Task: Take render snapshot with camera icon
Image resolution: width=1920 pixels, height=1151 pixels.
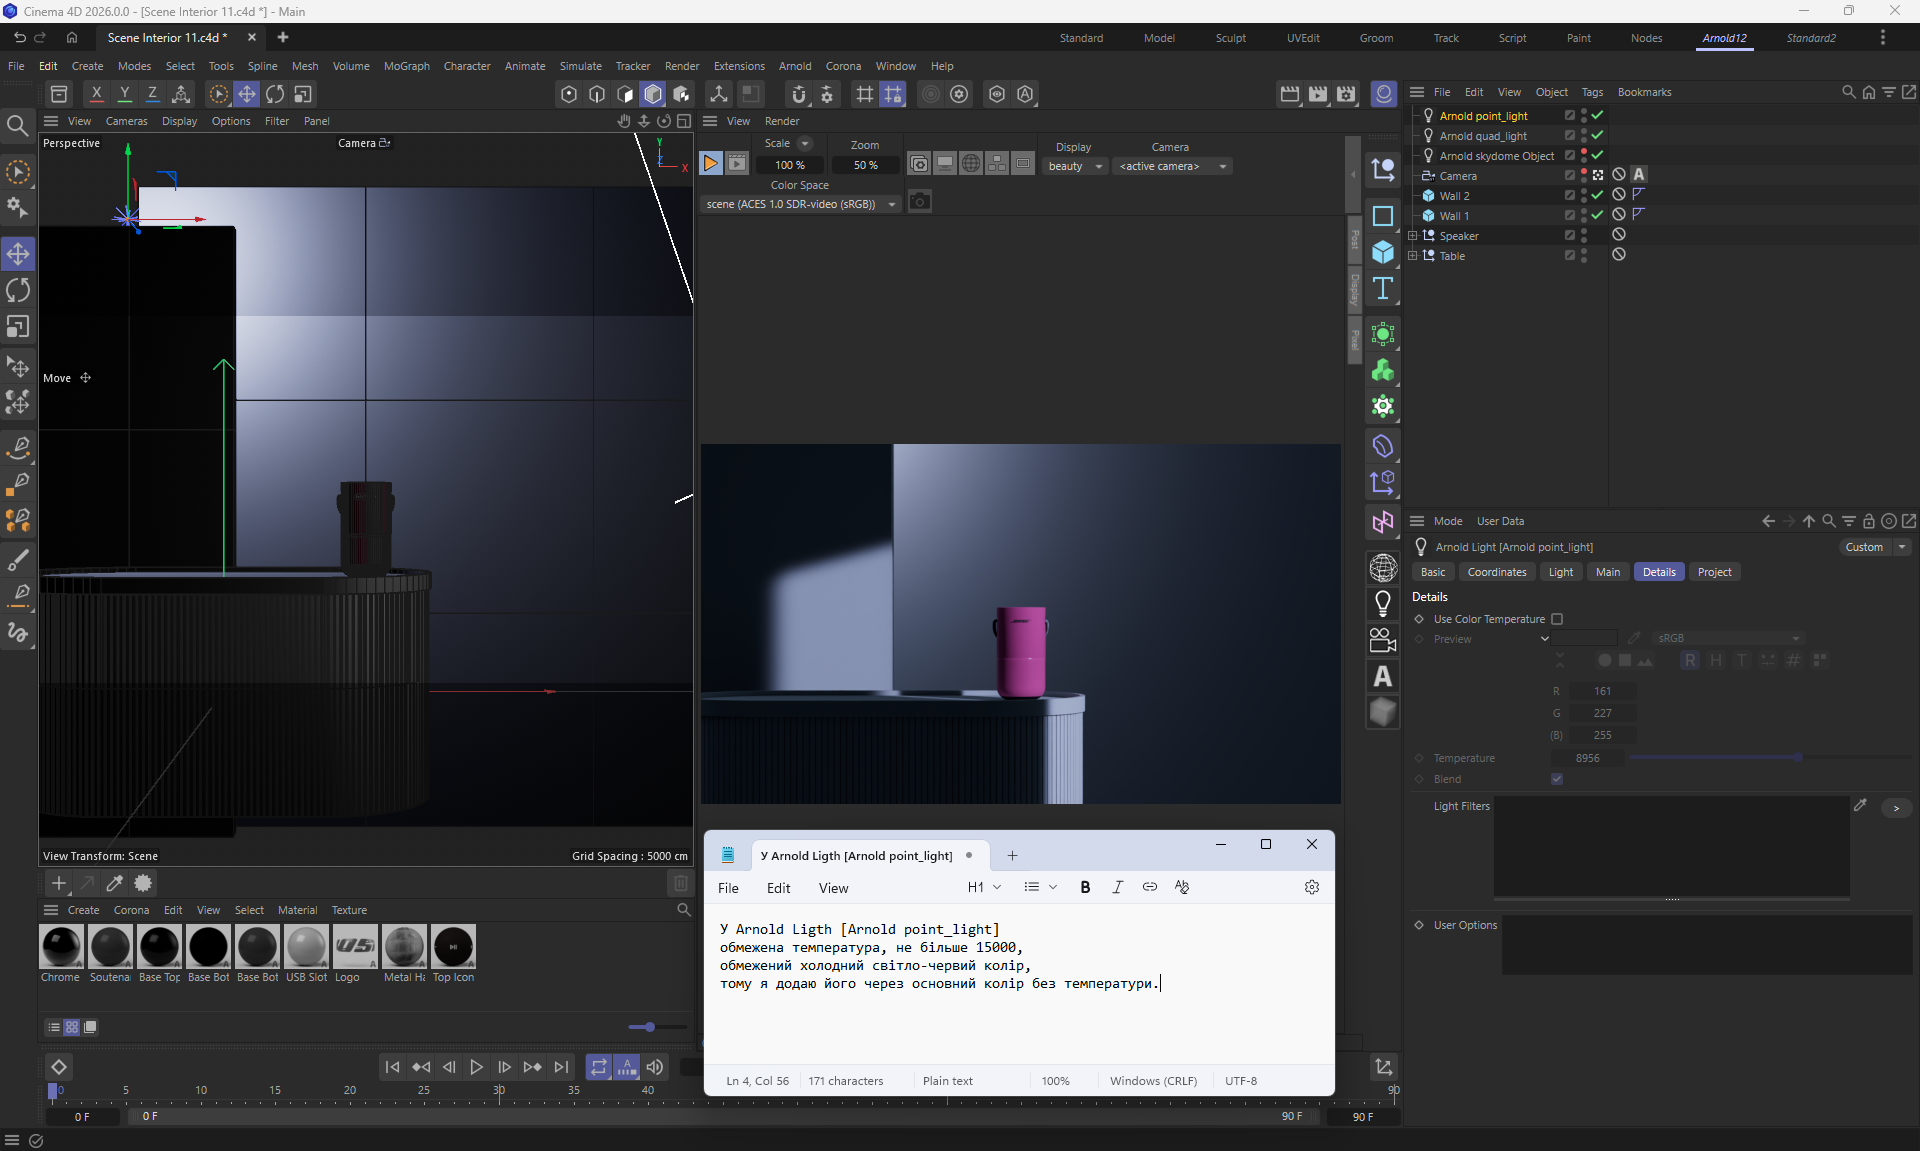Action: click(920, 202)
